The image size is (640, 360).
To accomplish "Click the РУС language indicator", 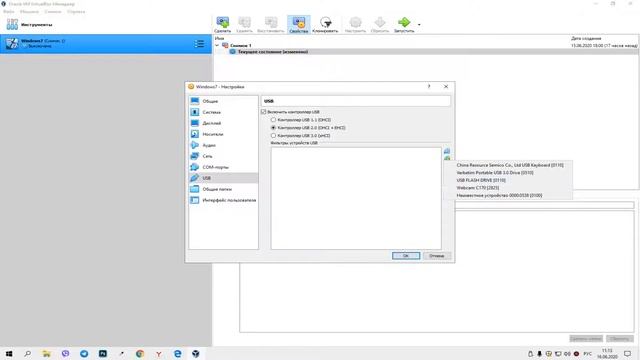I will [x=587, y=353].
